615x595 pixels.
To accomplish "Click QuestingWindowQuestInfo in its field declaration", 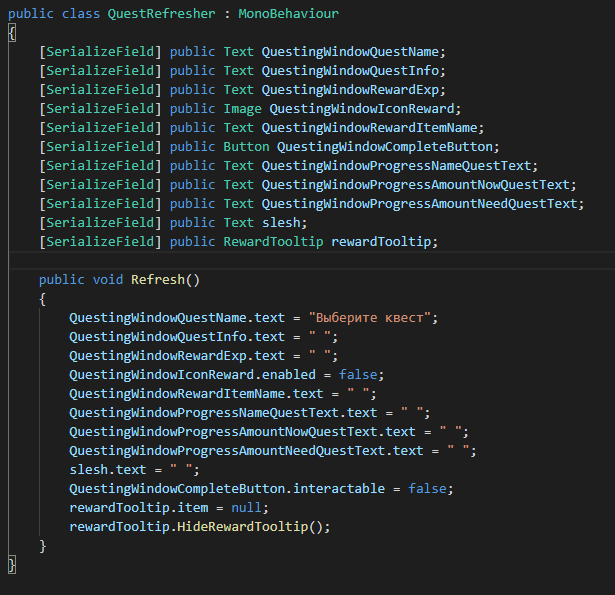I will coord(350,71).
